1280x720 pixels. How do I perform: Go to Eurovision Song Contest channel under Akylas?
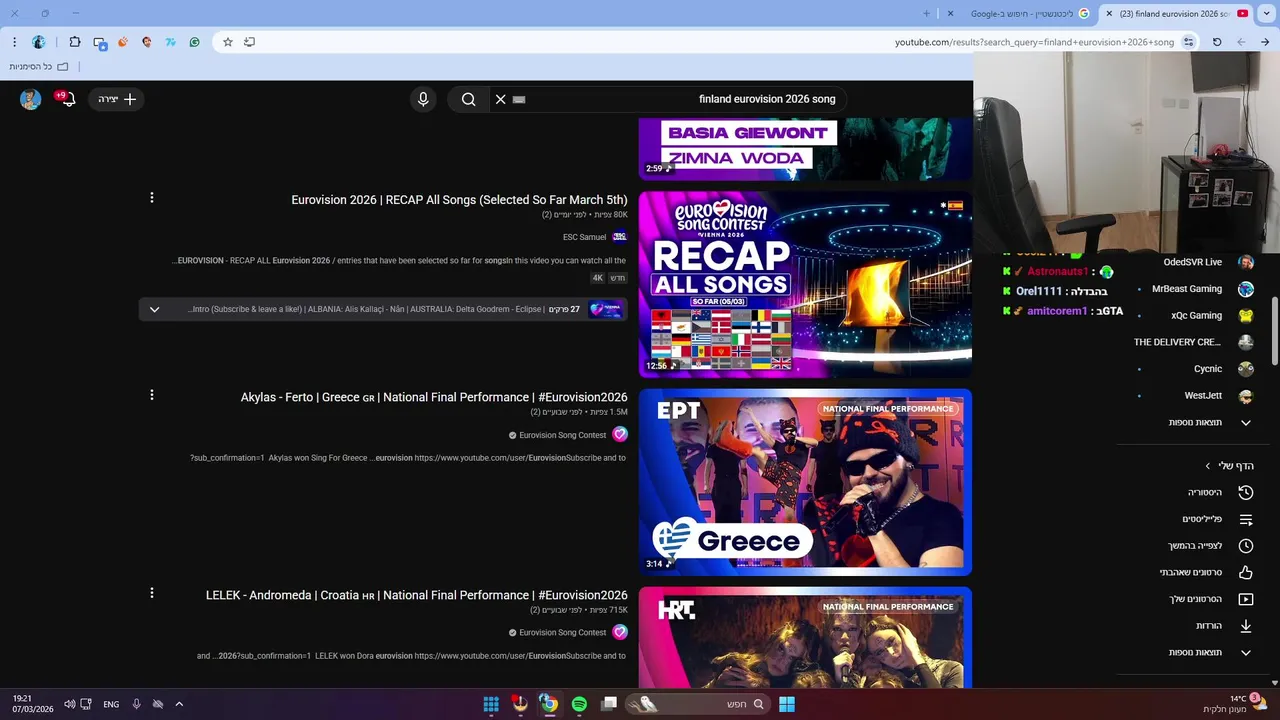click(563, 435)
